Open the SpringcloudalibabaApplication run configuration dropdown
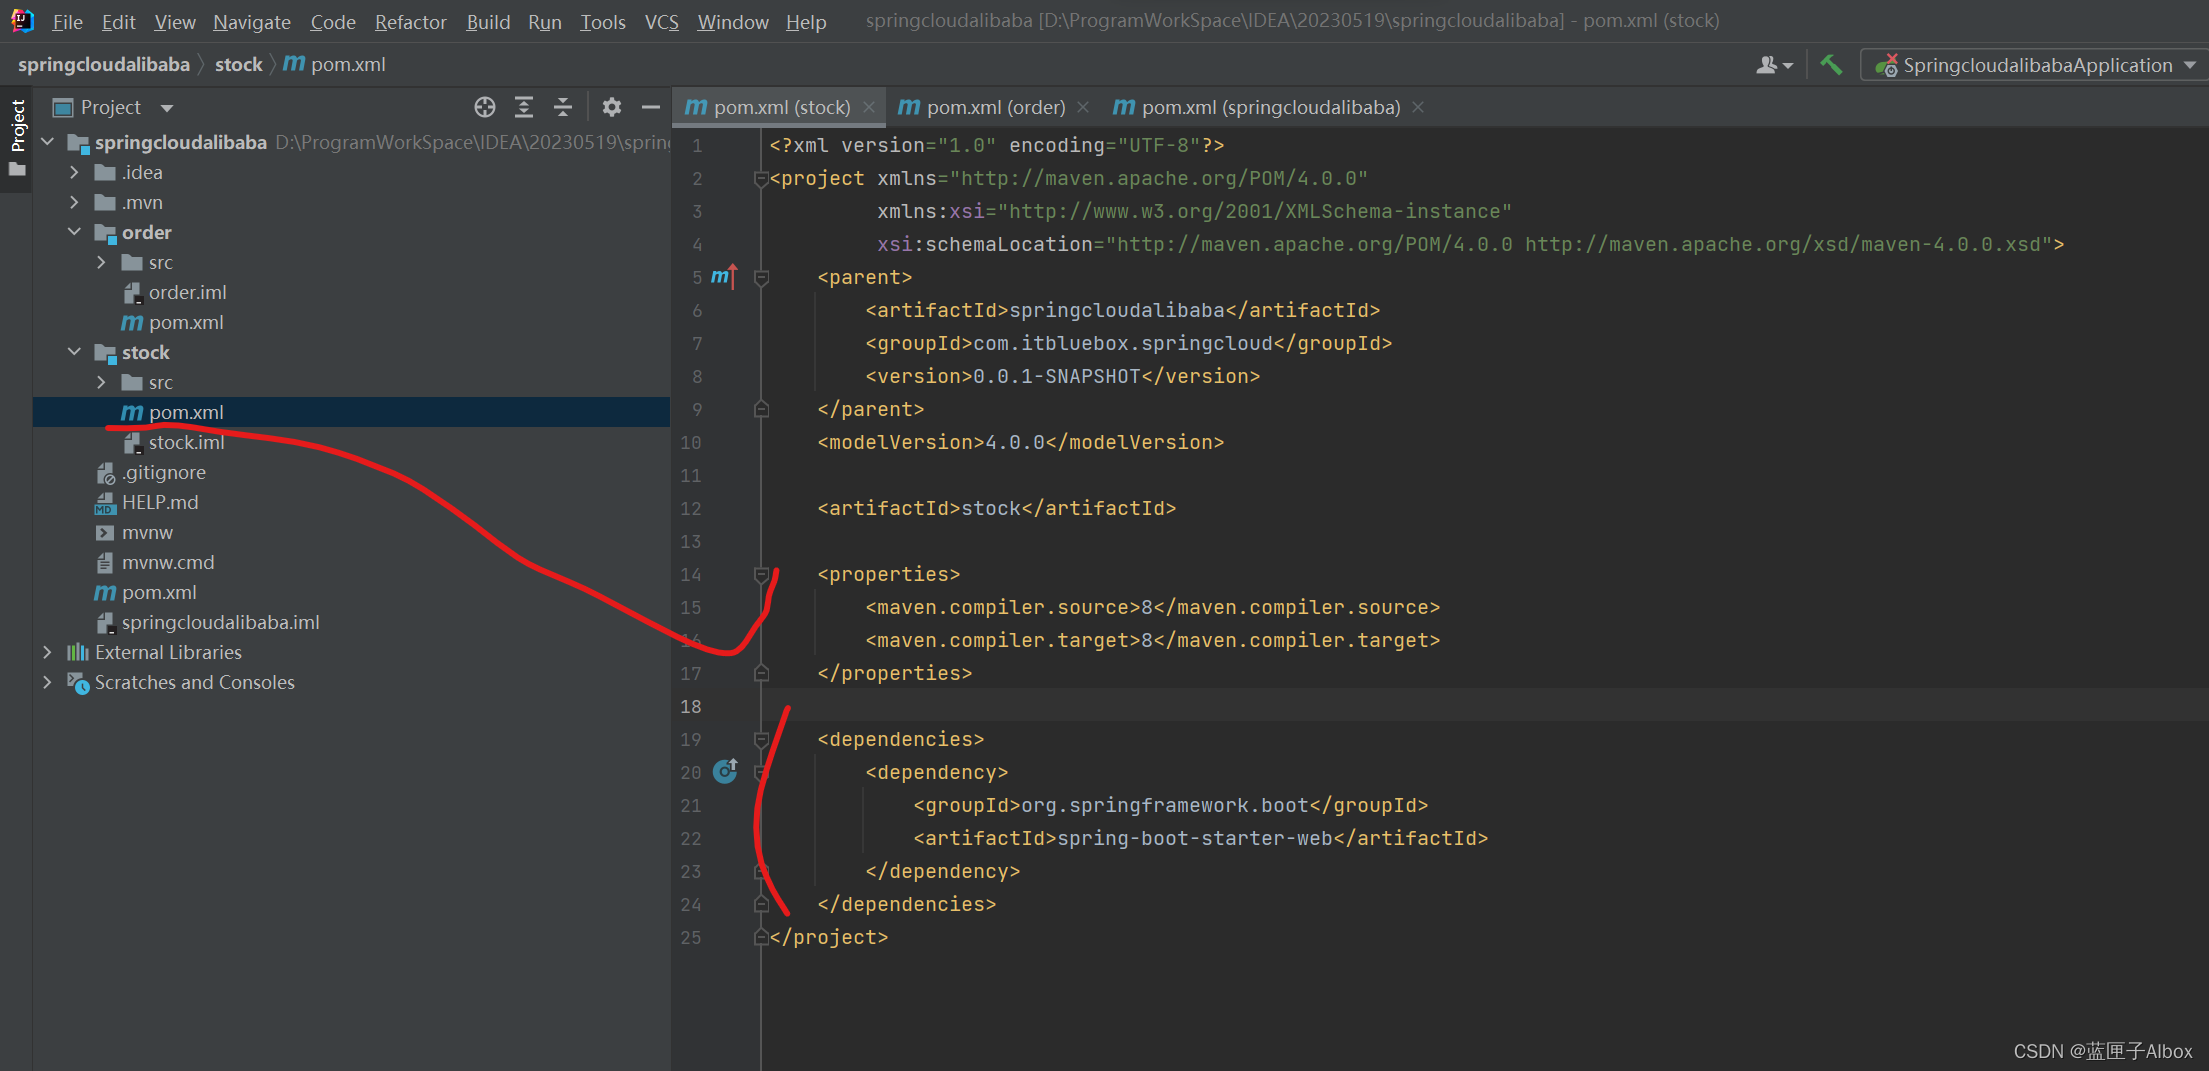Image resolution: width=2209 pixels, height=1071 pixels. 2035,65
